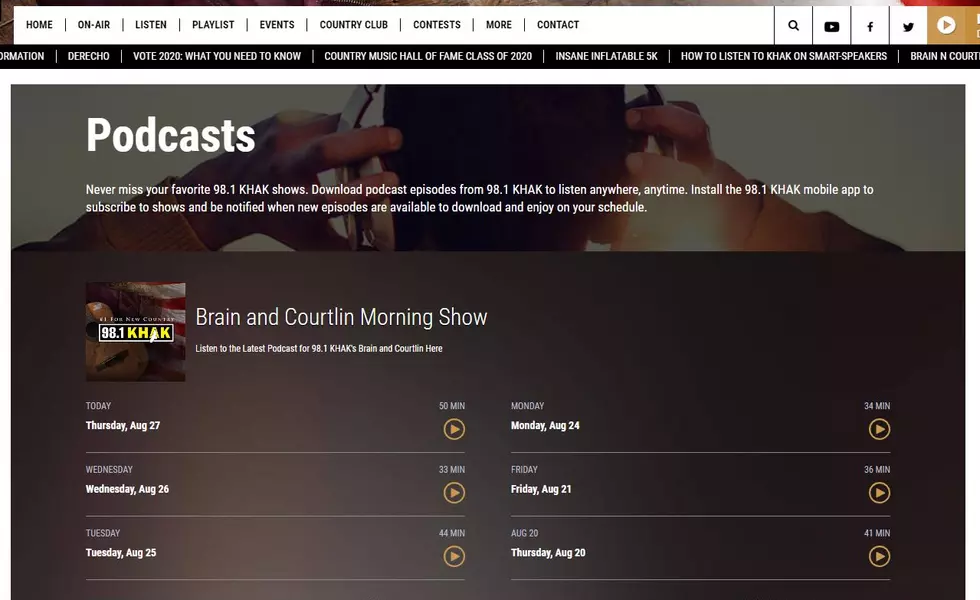
Task: Open the Facebook page icon
Action: point(869,26)
